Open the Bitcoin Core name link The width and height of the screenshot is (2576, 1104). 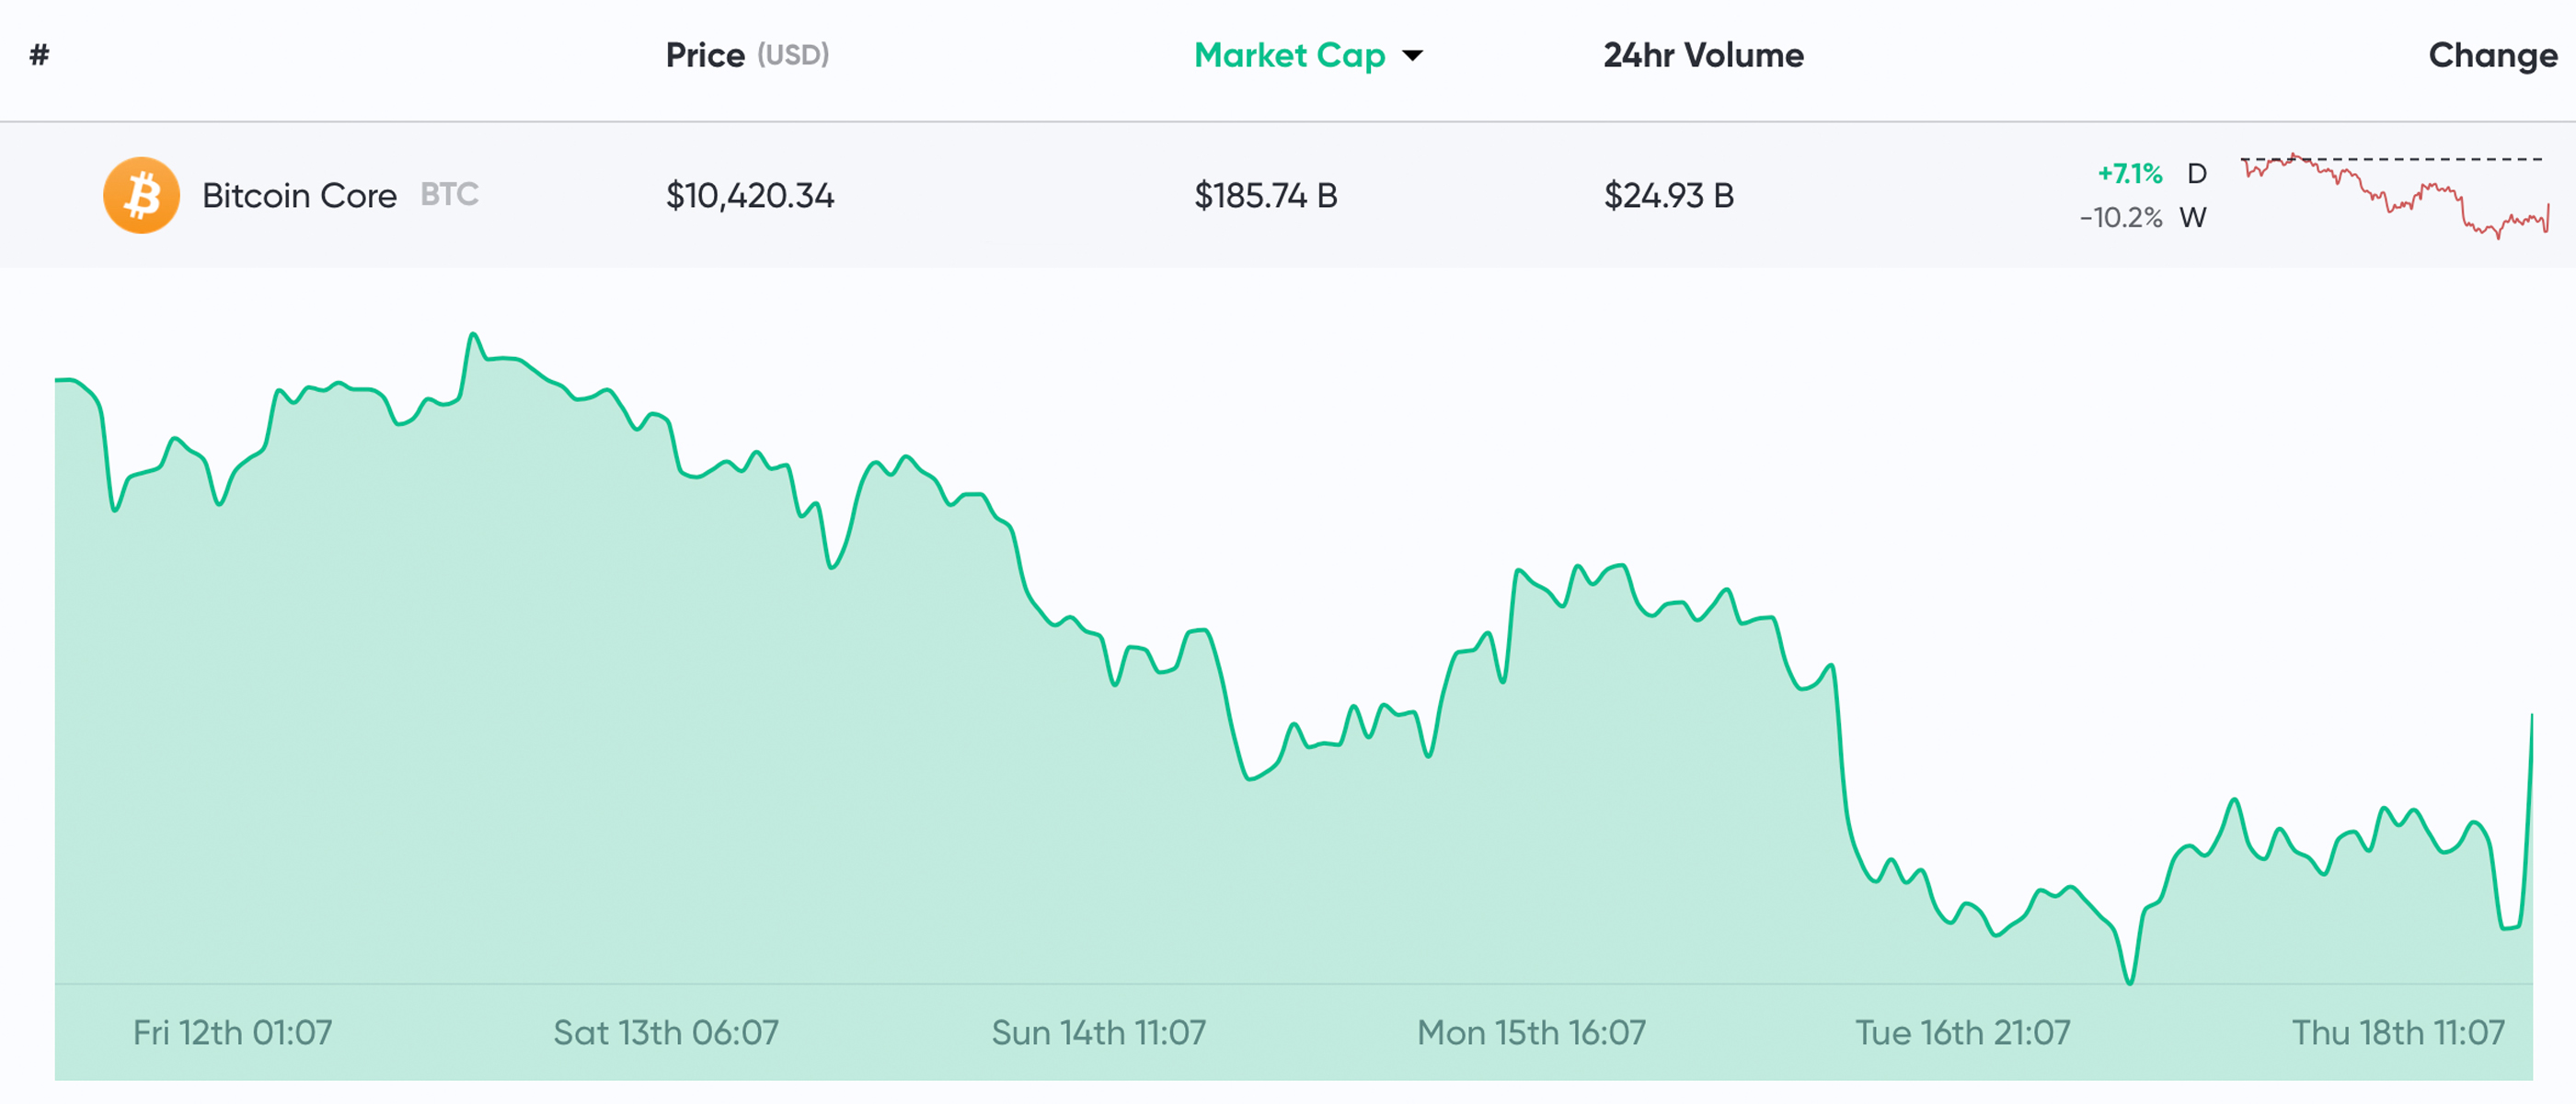(299, 195)
